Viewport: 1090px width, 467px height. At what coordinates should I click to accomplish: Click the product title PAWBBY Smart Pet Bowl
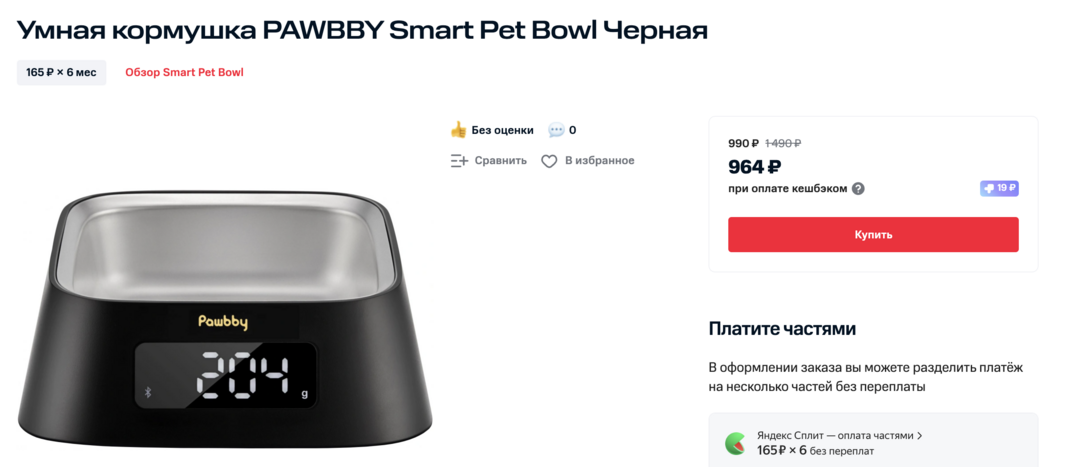click(362, 30)
